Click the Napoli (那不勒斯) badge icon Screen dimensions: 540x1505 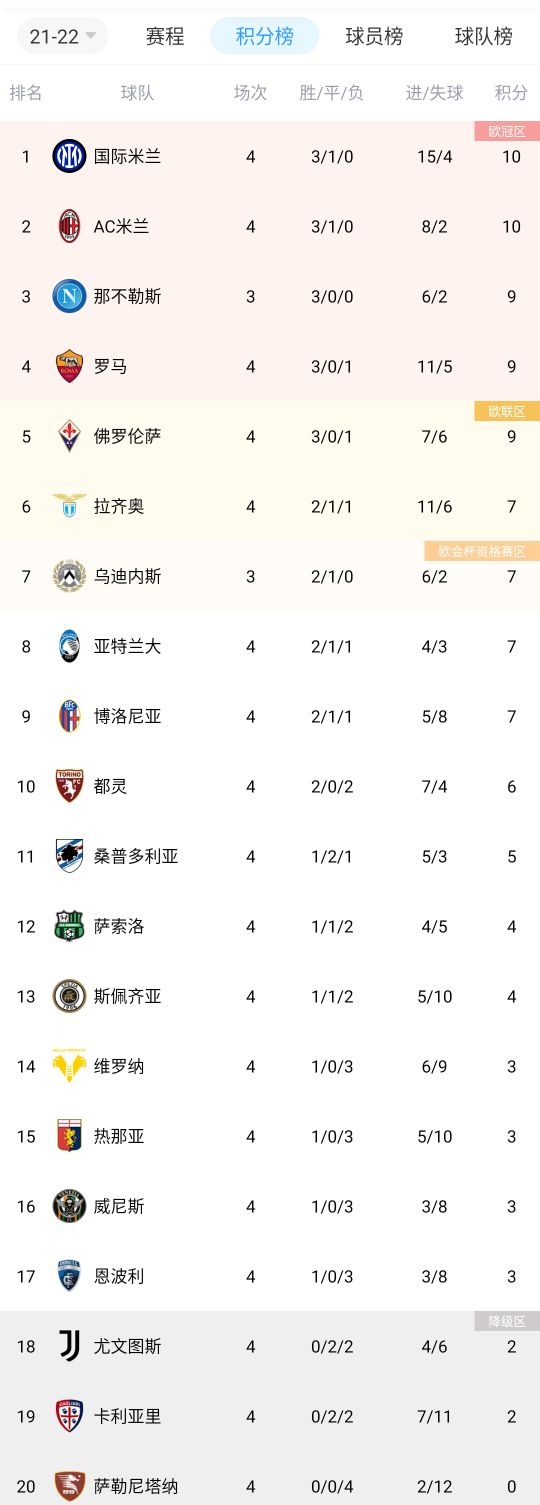pos(70,296)
